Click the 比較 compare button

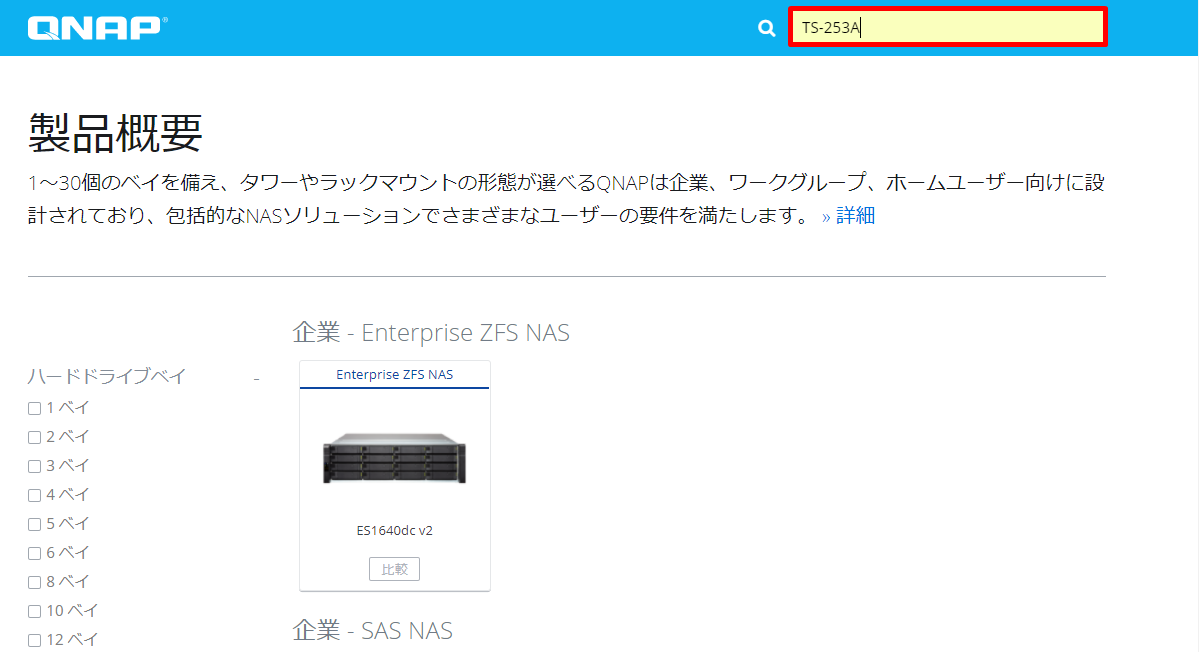tap(395, 569)
